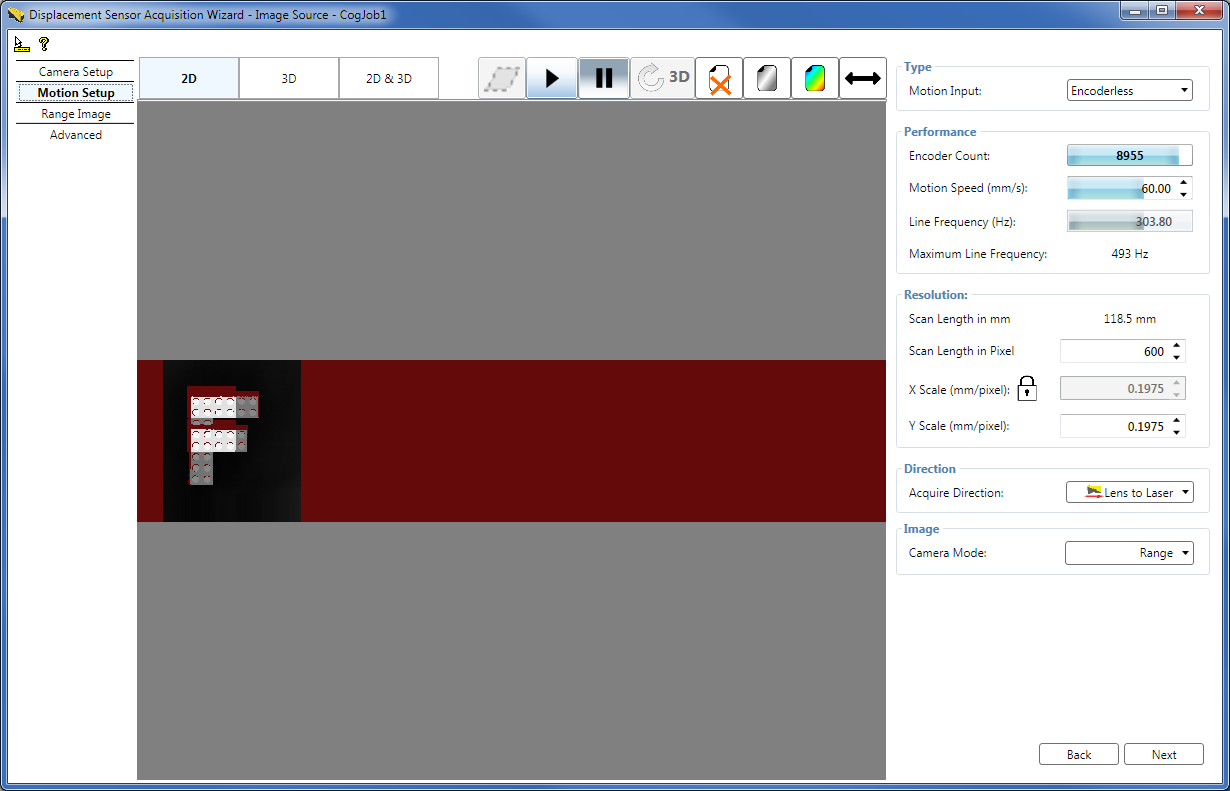Image resolution: width=1230 pixels, height=791 pixels.
Task: Increase Motion Speed with the up stepper
Action: 1184,183
